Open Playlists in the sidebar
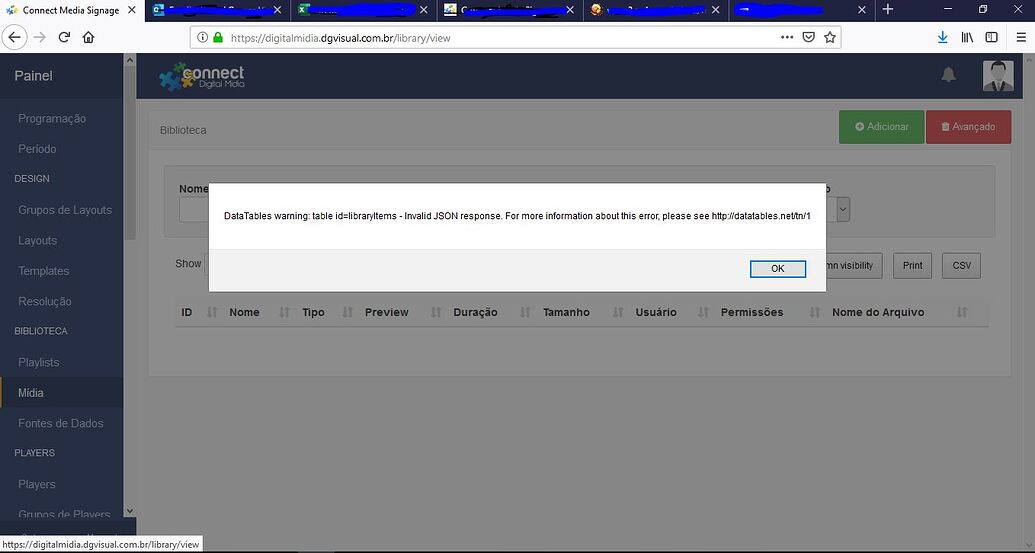Screen dimensions: 1035x553 click(39, 362)
